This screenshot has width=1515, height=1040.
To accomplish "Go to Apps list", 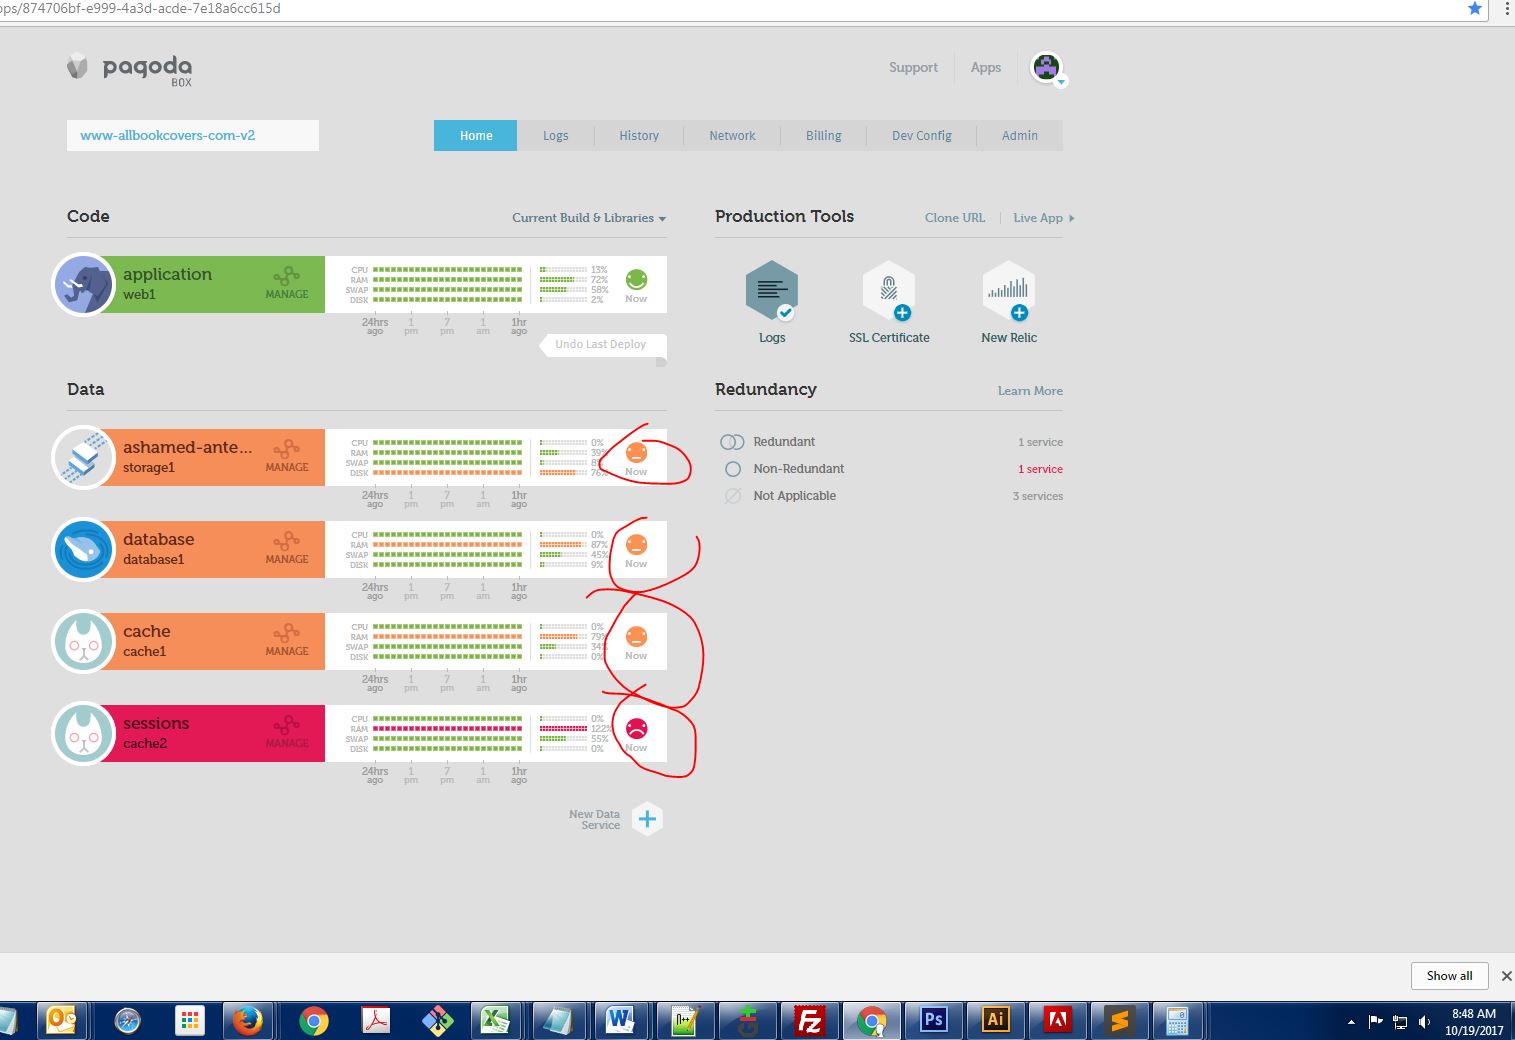I will (x=985, y=68).
